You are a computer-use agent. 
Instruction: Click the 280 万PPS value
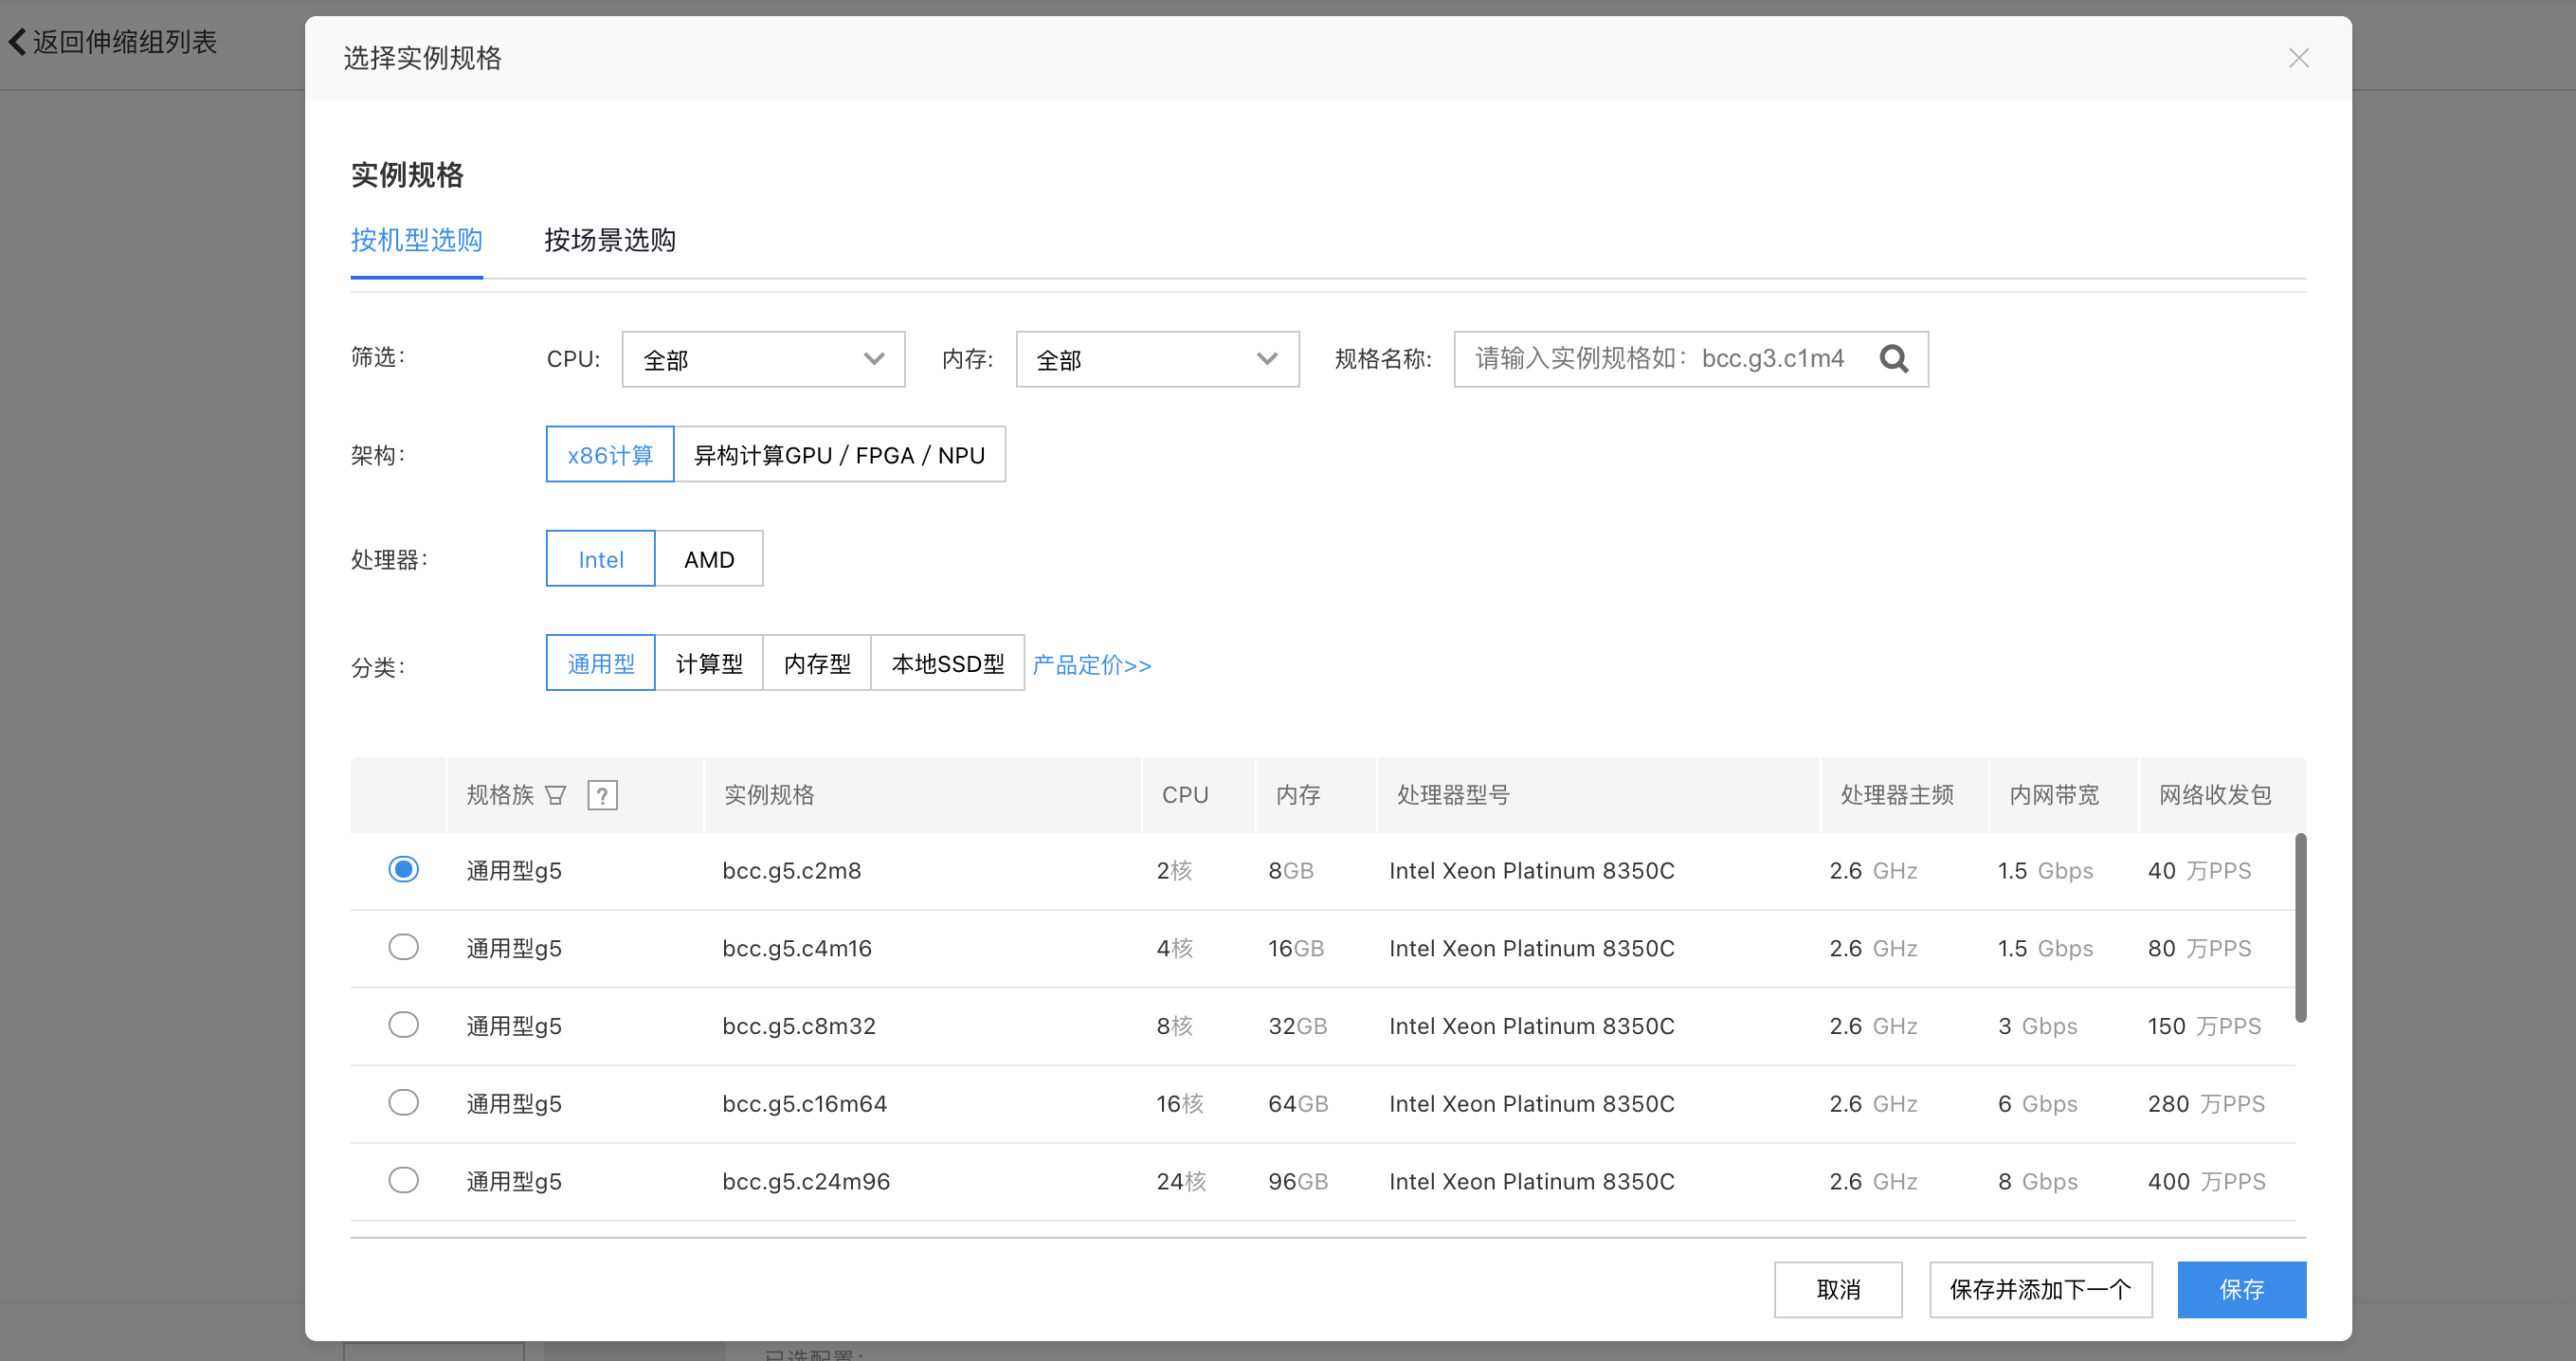[2206, 1104]
